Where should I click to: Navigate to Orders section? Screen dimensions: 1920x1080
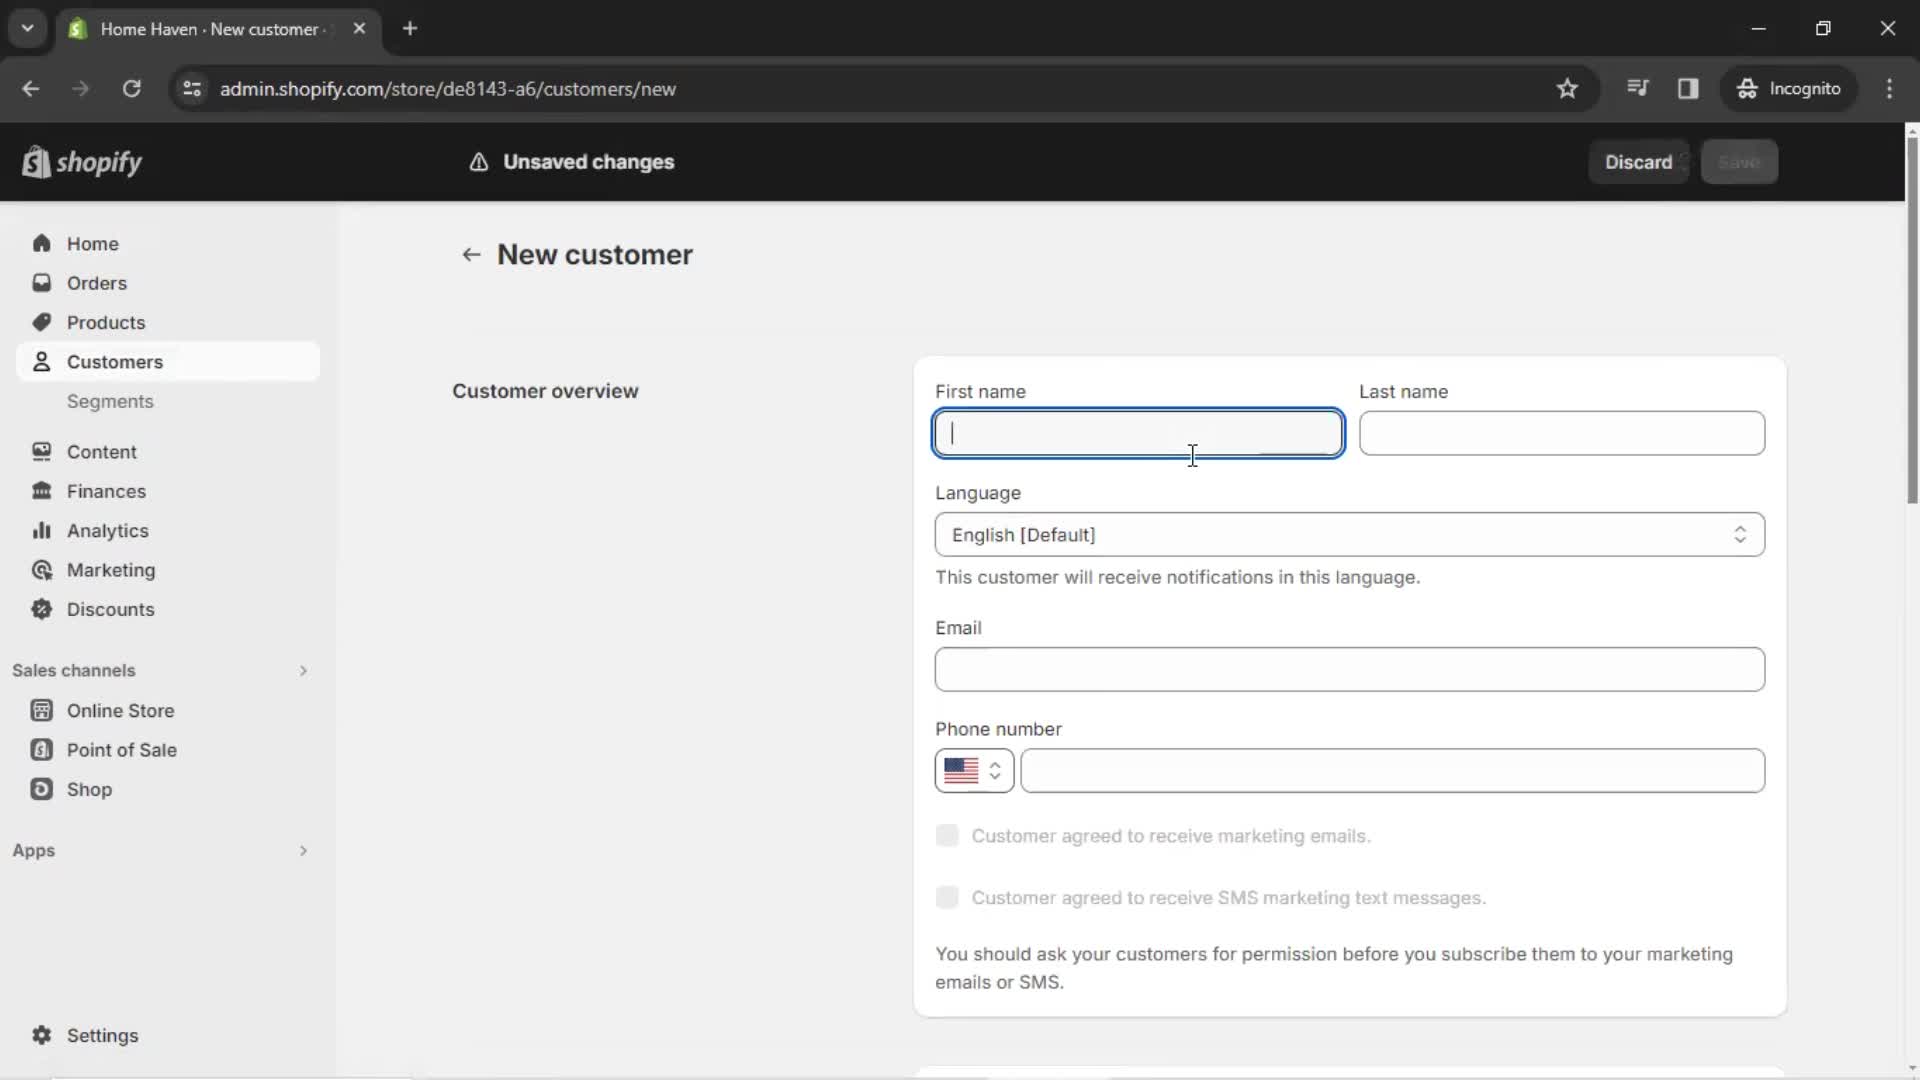tap(96, 282)
